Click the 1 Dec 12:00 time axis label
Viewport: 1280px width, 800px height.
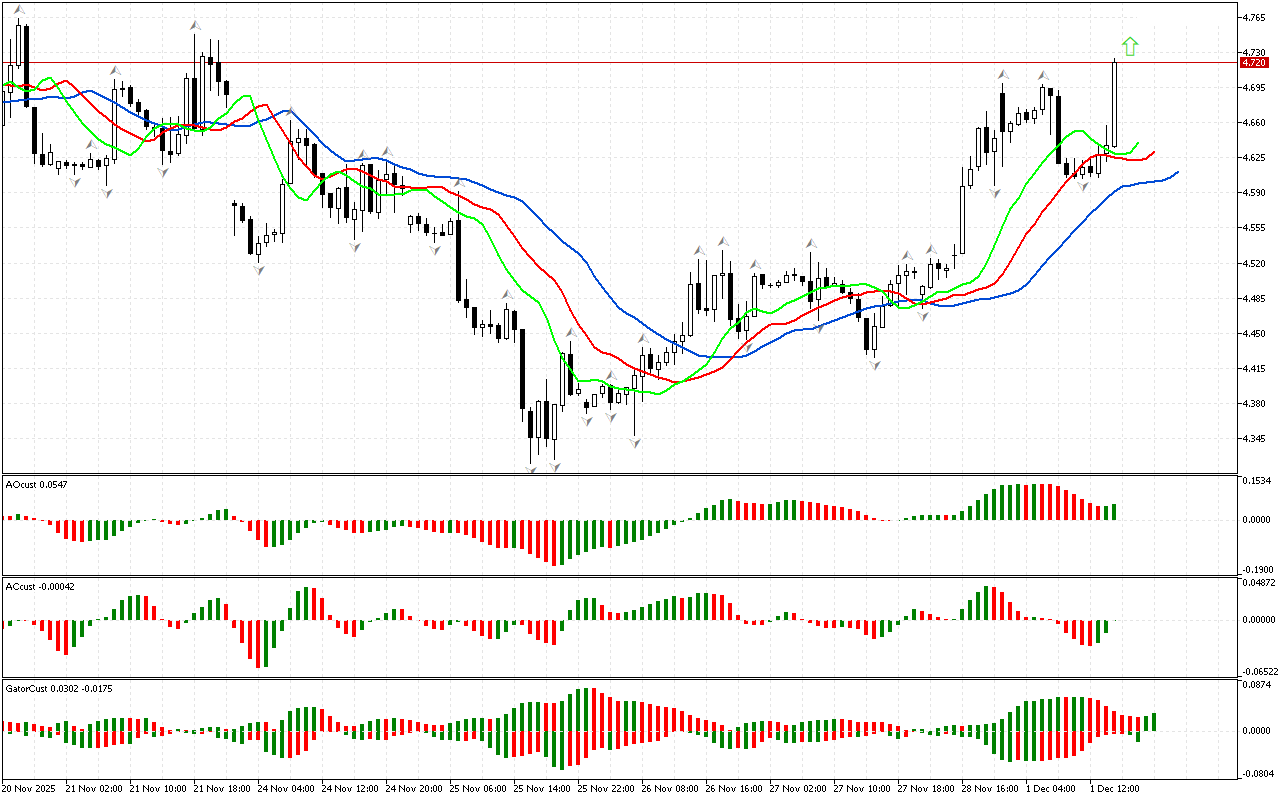coord(1114,788)
